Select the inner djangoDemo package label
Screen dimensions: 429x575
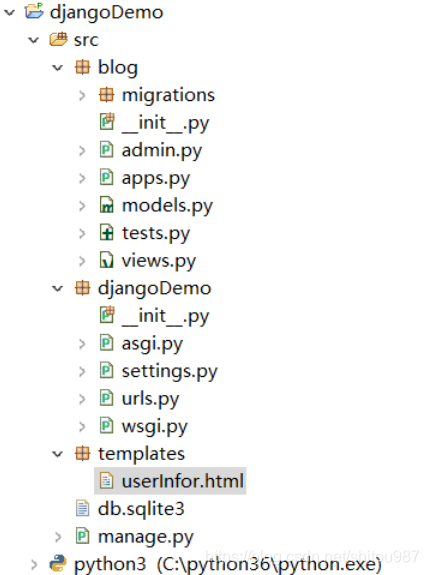click(154, 289)
